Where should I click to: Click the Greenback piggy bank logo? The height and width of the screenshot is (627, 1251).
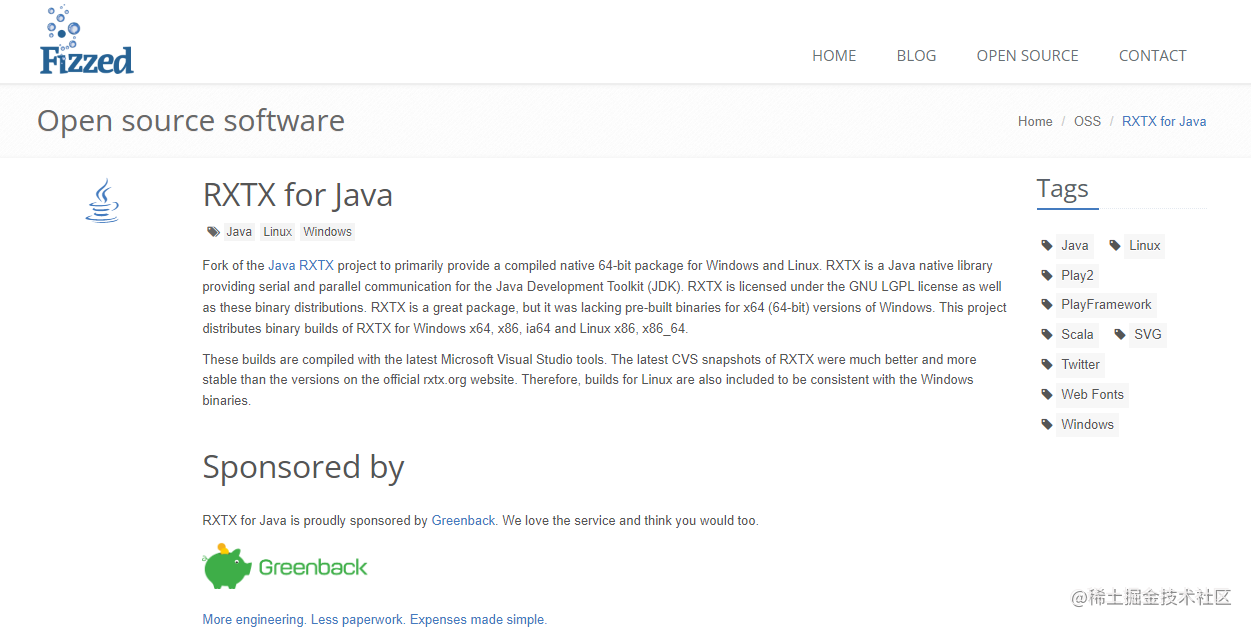[x=285, y=567]
